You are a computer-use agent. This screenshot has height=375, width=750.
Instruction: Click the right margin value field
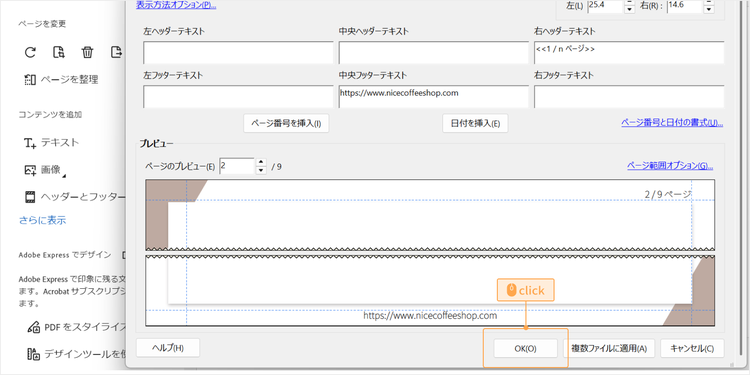click(x=685, y=7)
